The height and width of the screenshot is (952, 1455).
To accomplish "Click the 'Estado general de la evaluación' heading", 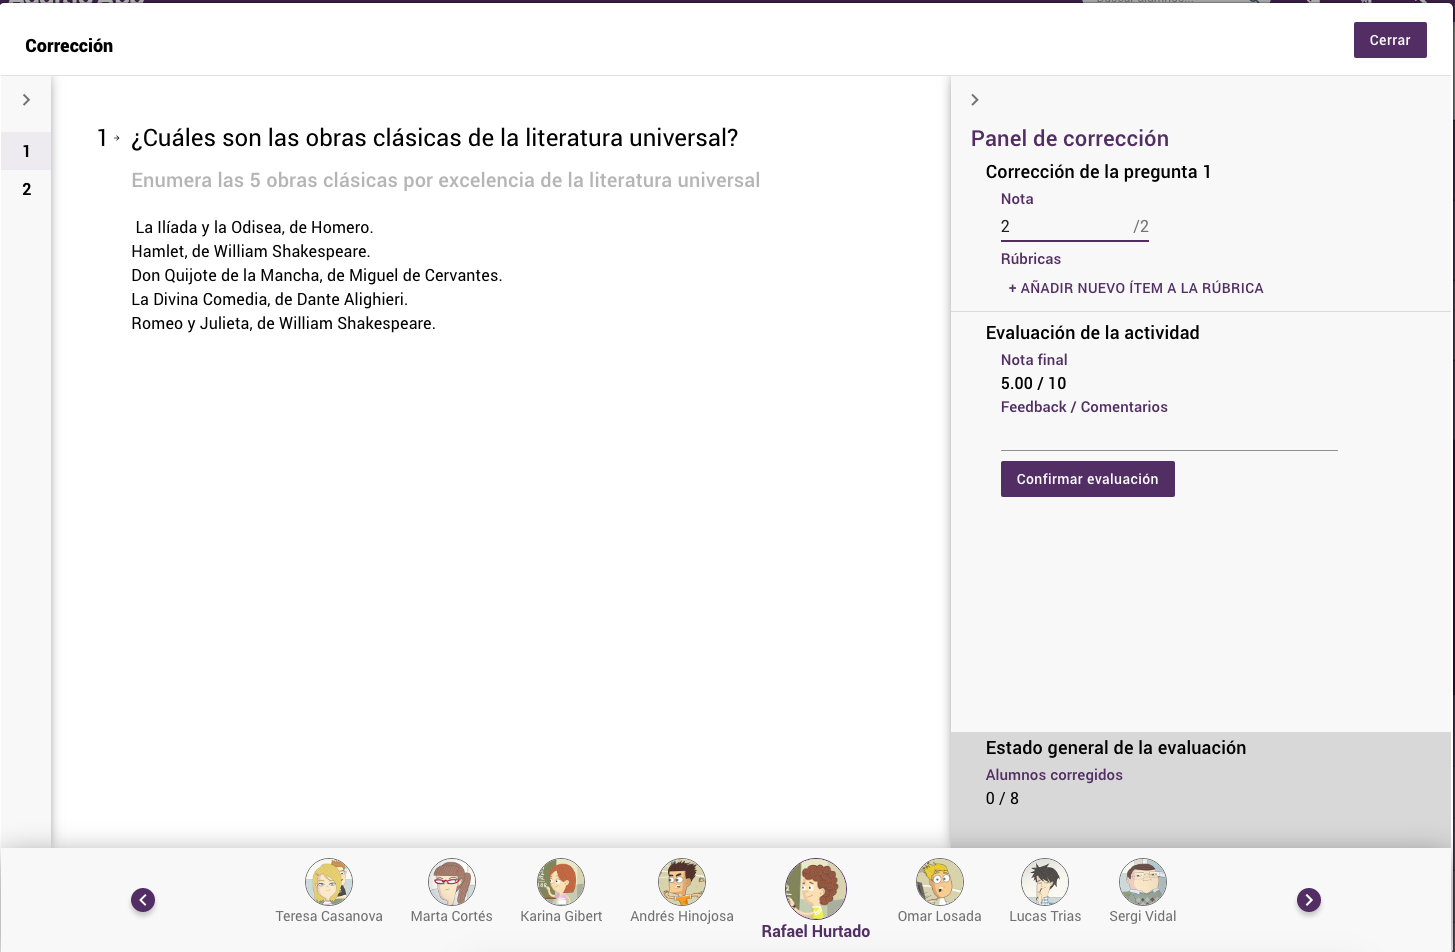I will click(1116, 748).
